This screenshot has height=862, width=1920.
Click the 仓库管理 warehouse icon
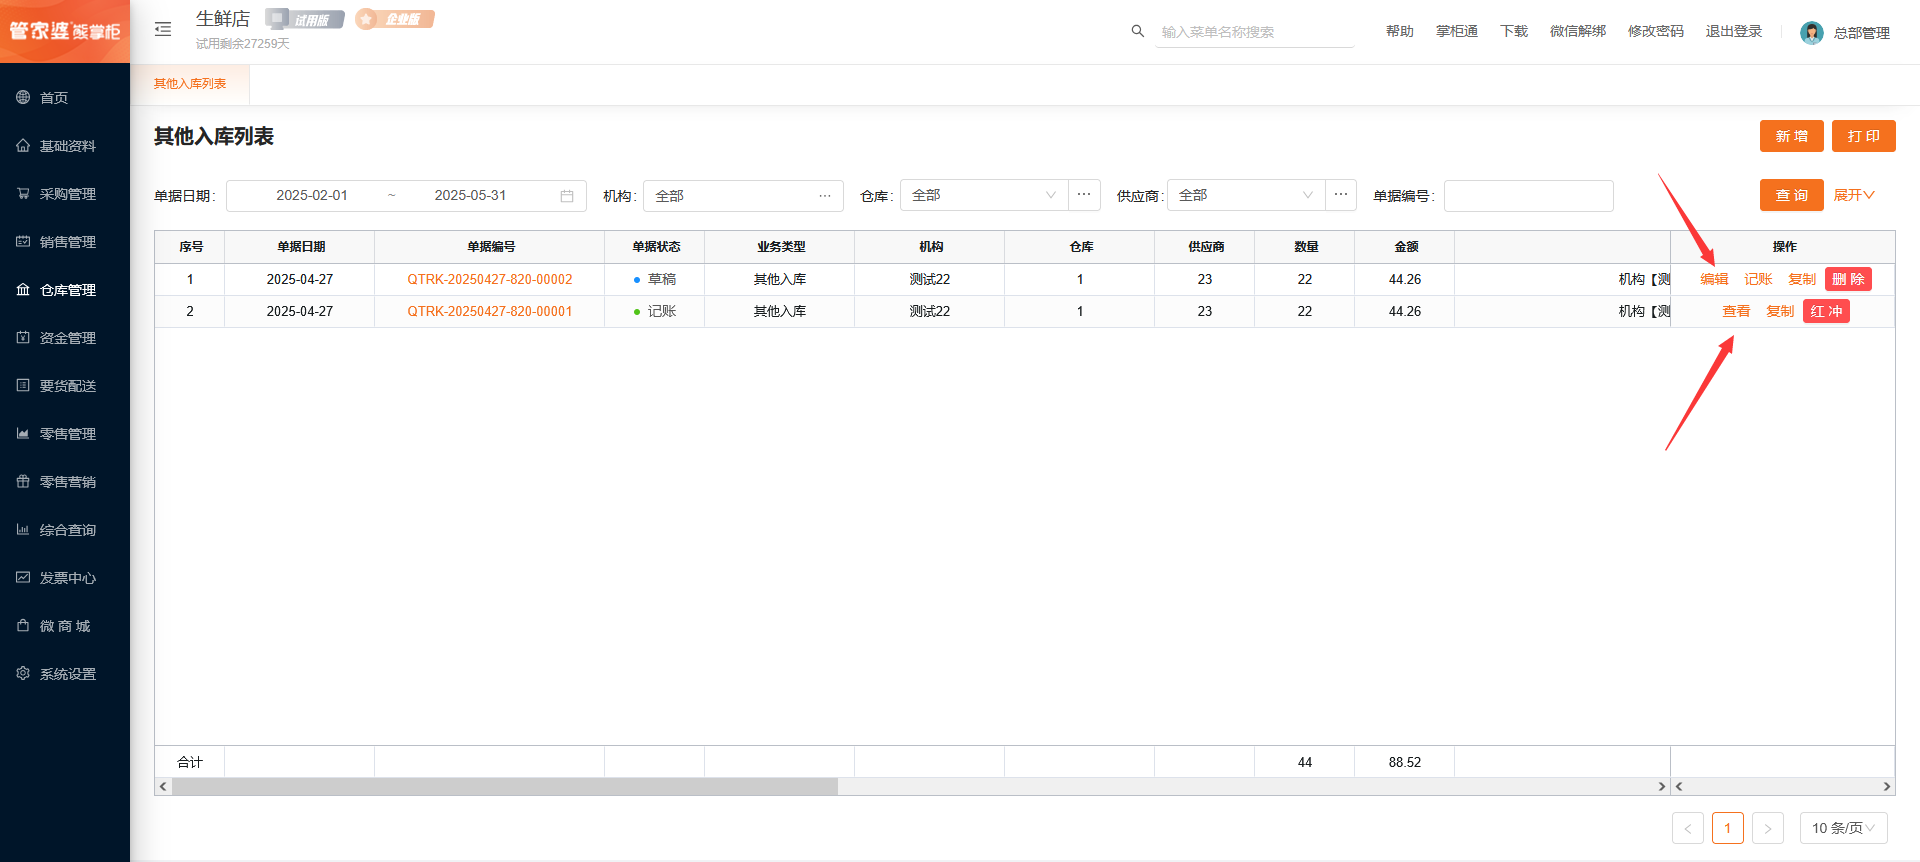pos(23,289)
